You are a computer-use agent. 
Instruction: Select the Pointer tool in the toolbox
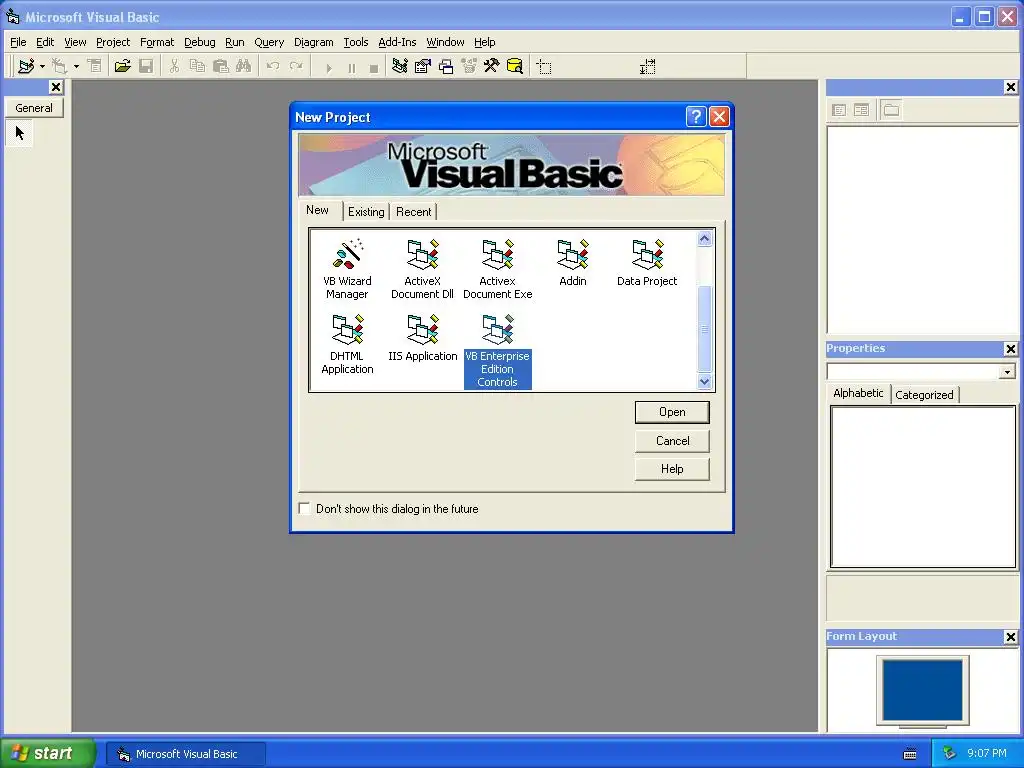click(x=20, y=133)
